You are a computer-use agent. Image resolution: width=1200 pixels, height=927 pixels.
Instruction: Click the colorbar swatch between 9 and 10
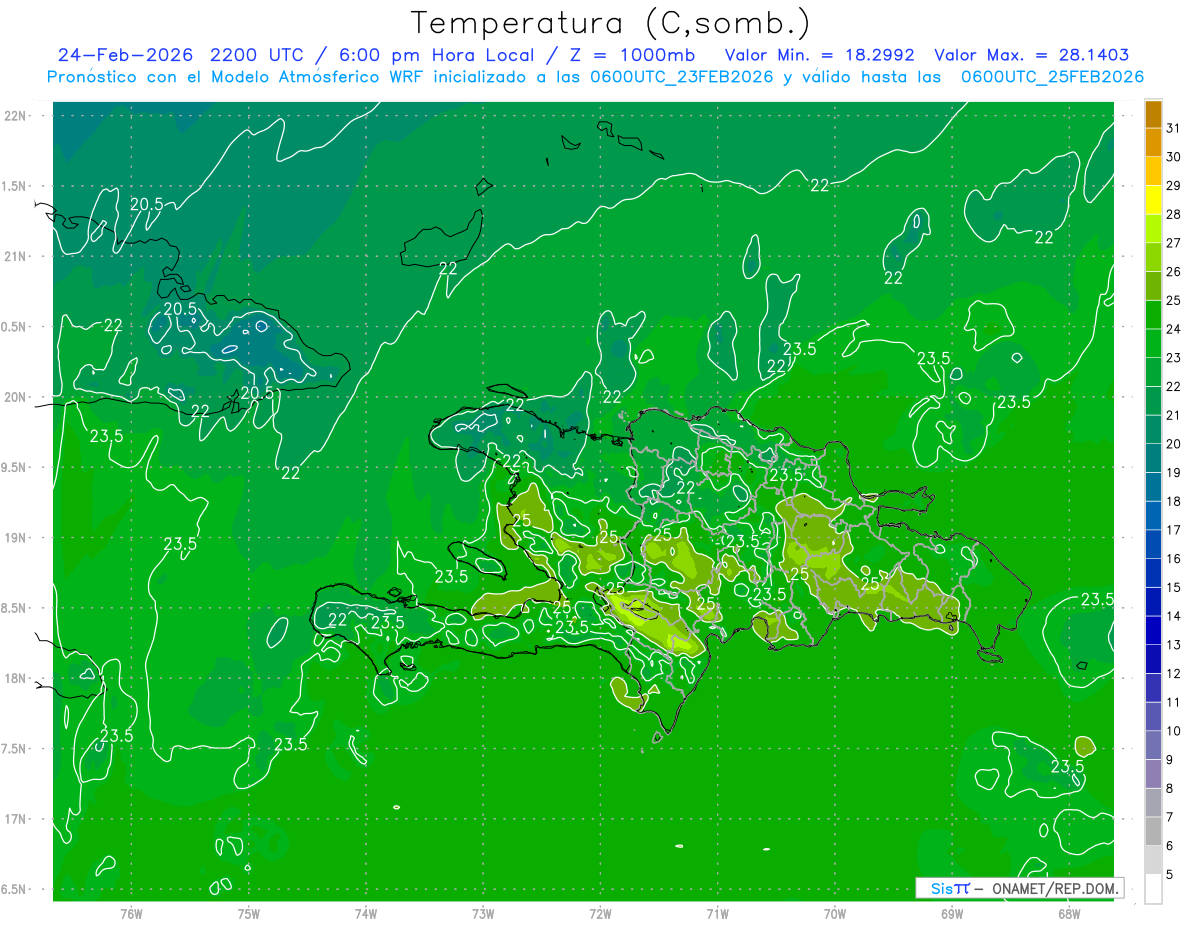[1153, 745]
